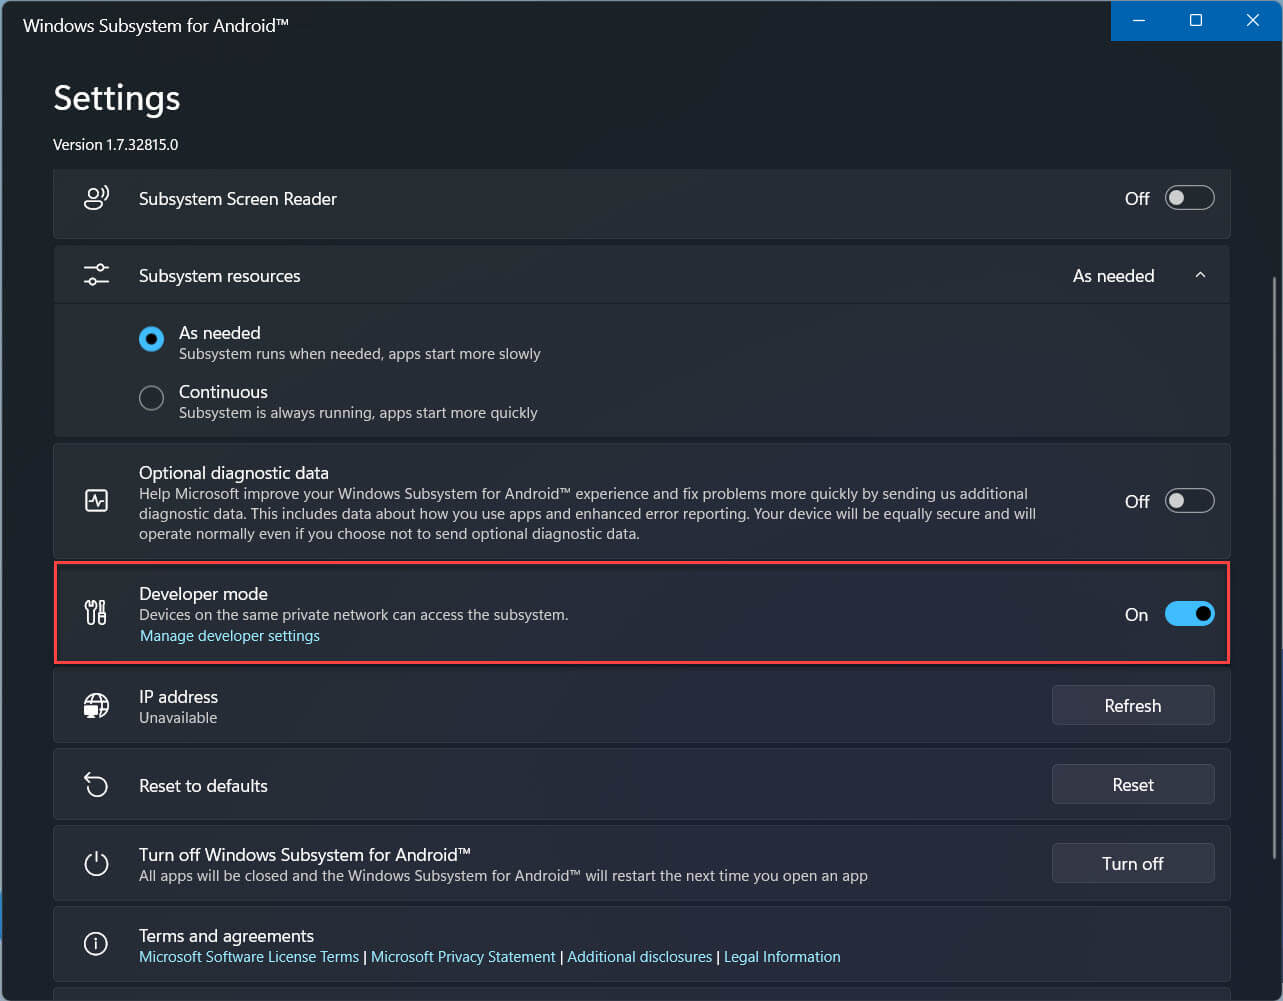The width and height of the screenshot is (1283, 1001).
Task: Close the Windows Subsystem for Android window
Action: point(1253,20)
